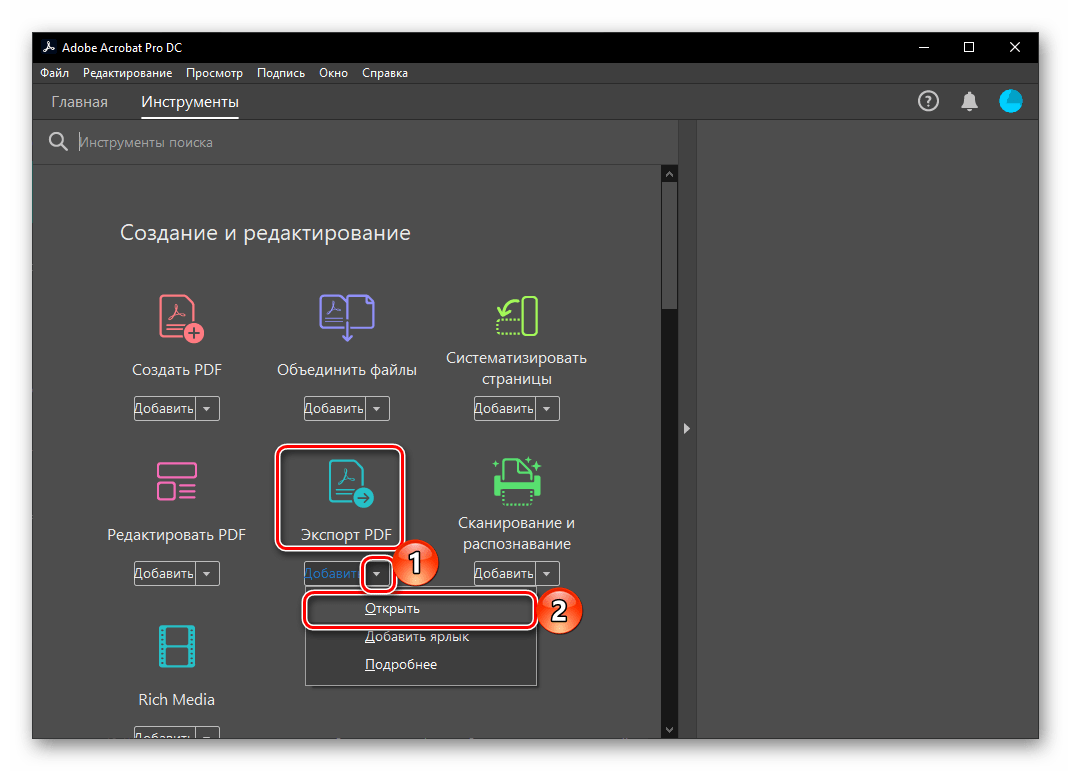Click the blue user profile avatar
Screen dimensions: 1071x771
1010,101
